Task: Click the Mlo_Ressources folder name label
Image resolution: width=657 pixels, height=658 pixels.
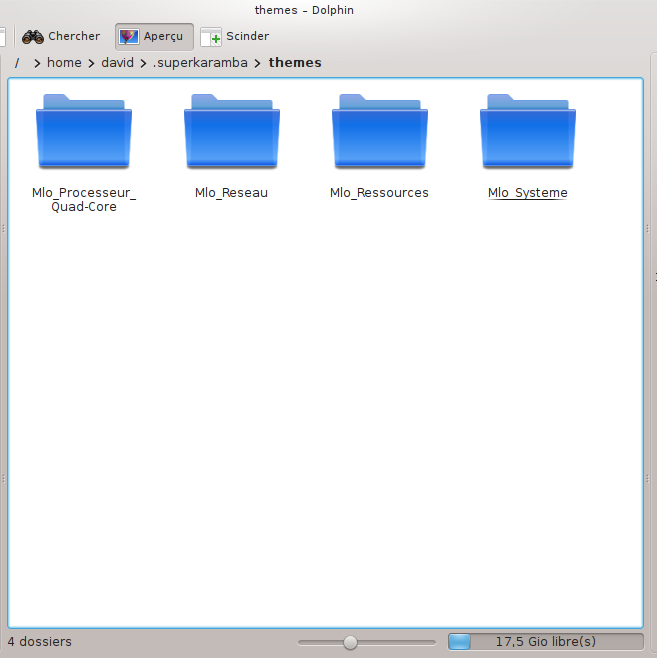Action: pos(379,193)
